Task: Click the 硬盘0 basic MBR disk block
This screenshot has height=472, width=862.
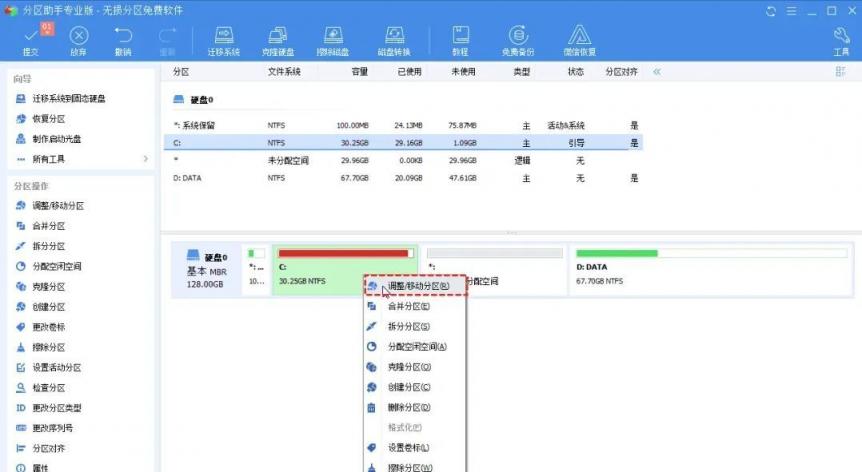Action: [207, 270]
